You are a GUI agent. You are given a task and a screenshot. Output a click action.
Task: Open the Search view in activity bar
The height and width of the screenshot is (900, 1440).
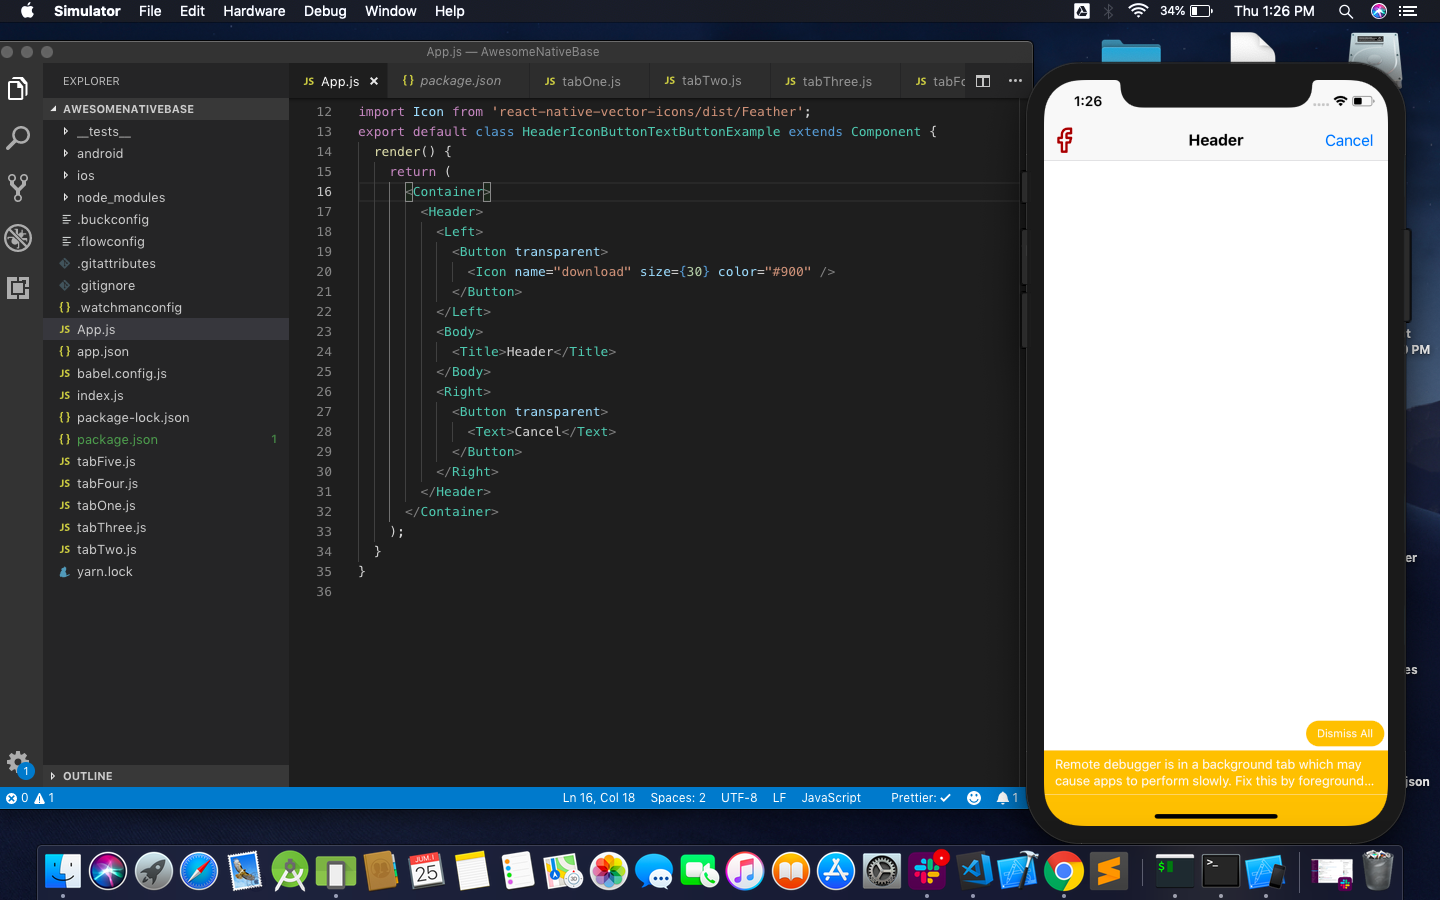click(18, 138)
